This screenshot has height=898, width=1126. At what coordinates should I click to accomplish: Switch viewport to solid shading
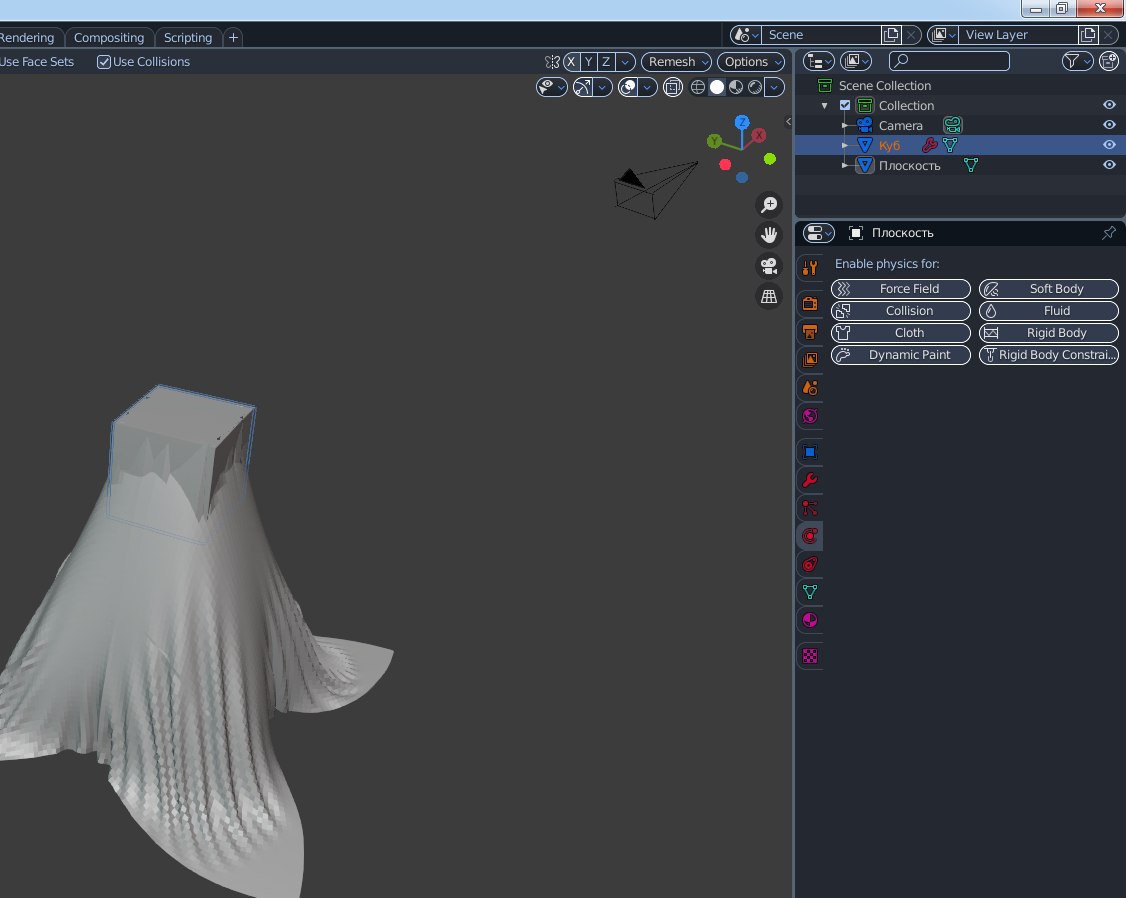(x=717, y=88)
